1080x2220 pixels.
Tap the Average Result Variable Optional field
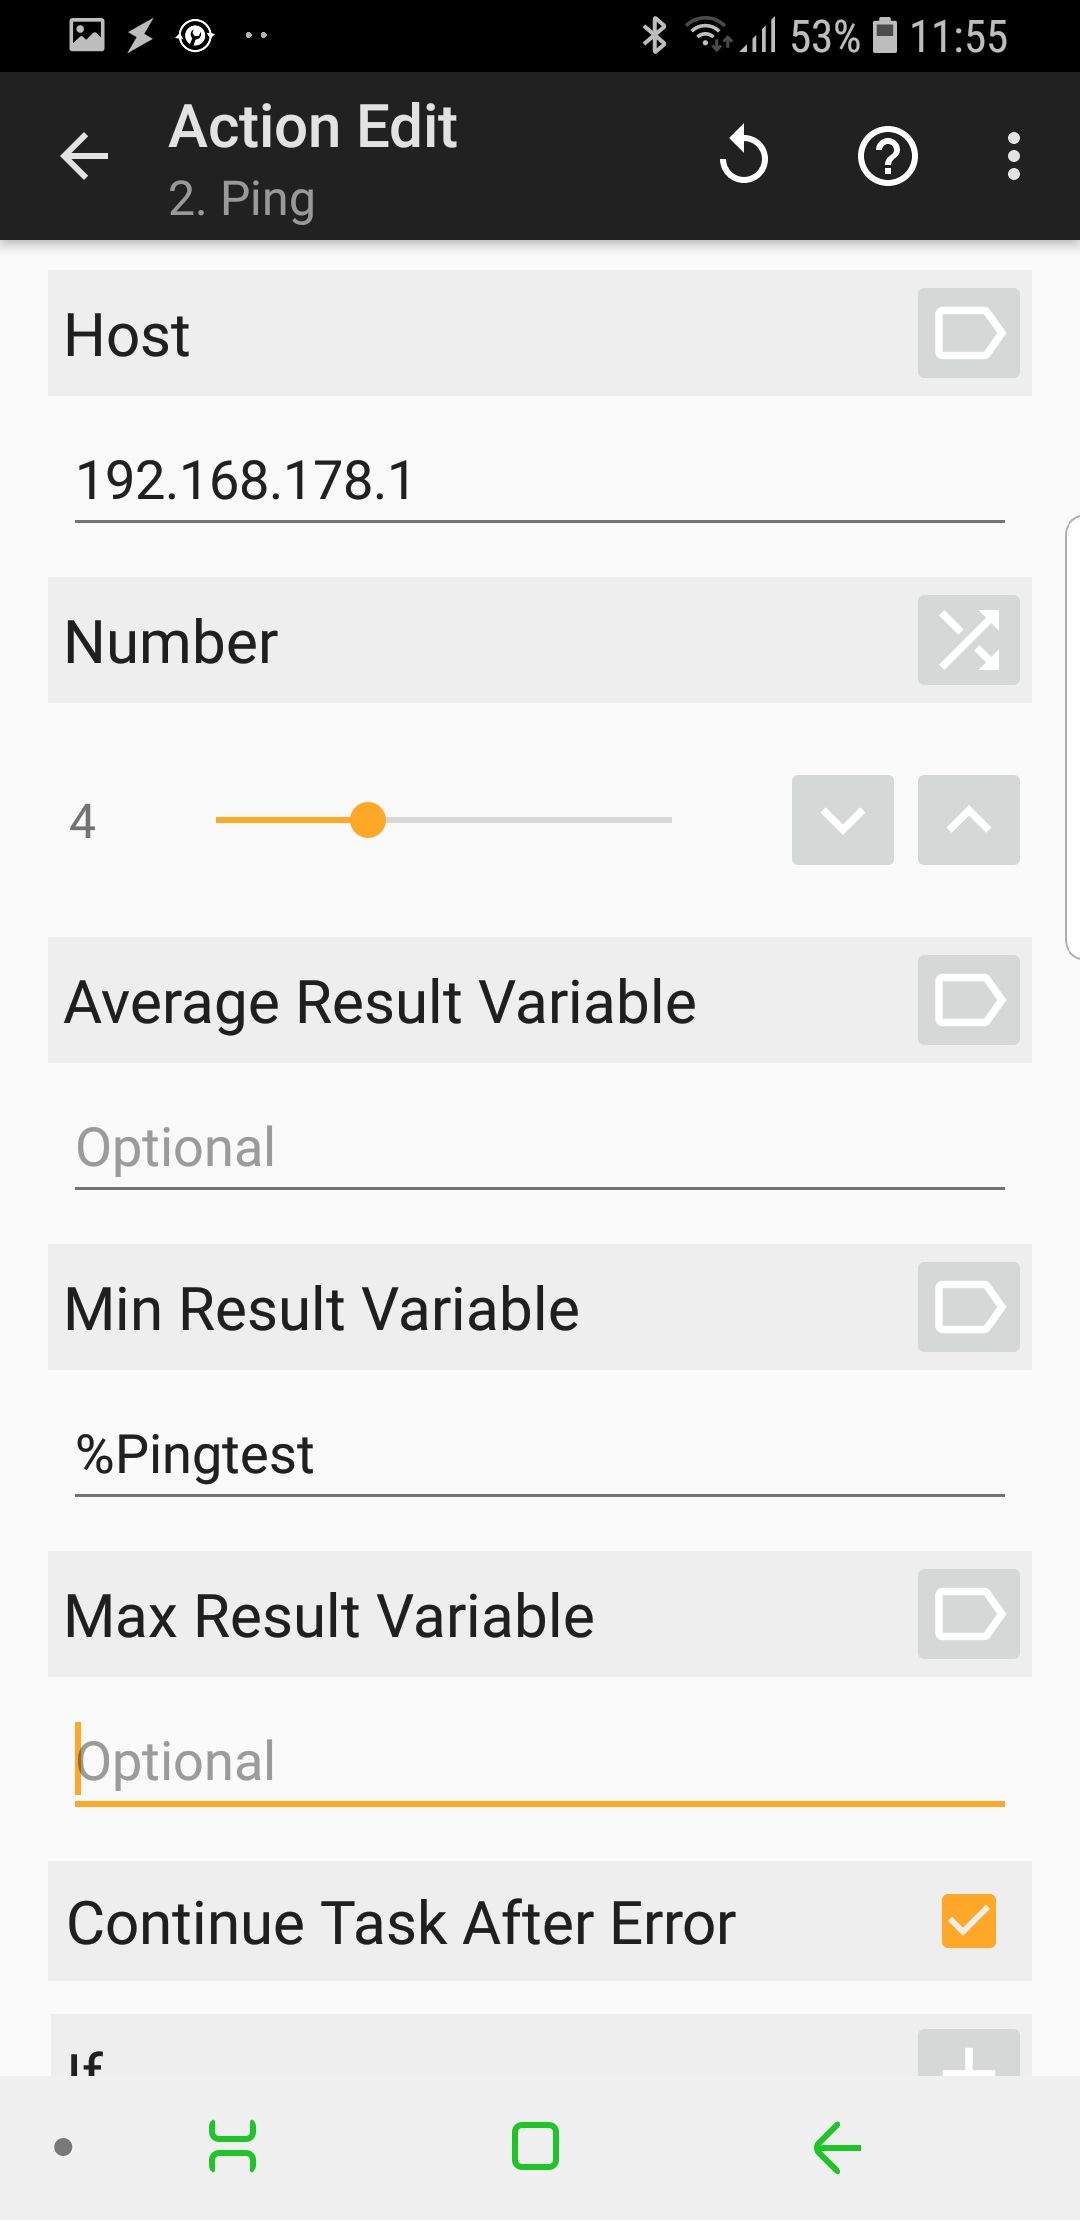[x=540, y=1148]
